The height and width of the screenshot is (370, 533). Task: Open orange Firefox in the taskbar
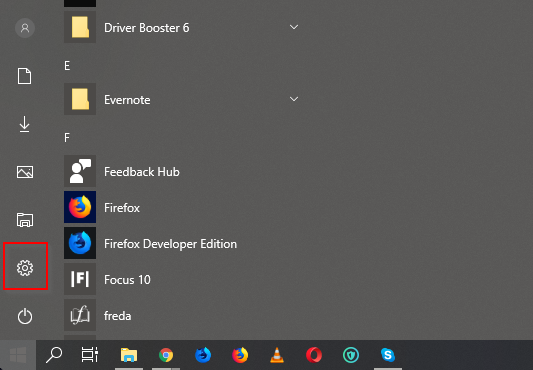click(x=240, y=355)
